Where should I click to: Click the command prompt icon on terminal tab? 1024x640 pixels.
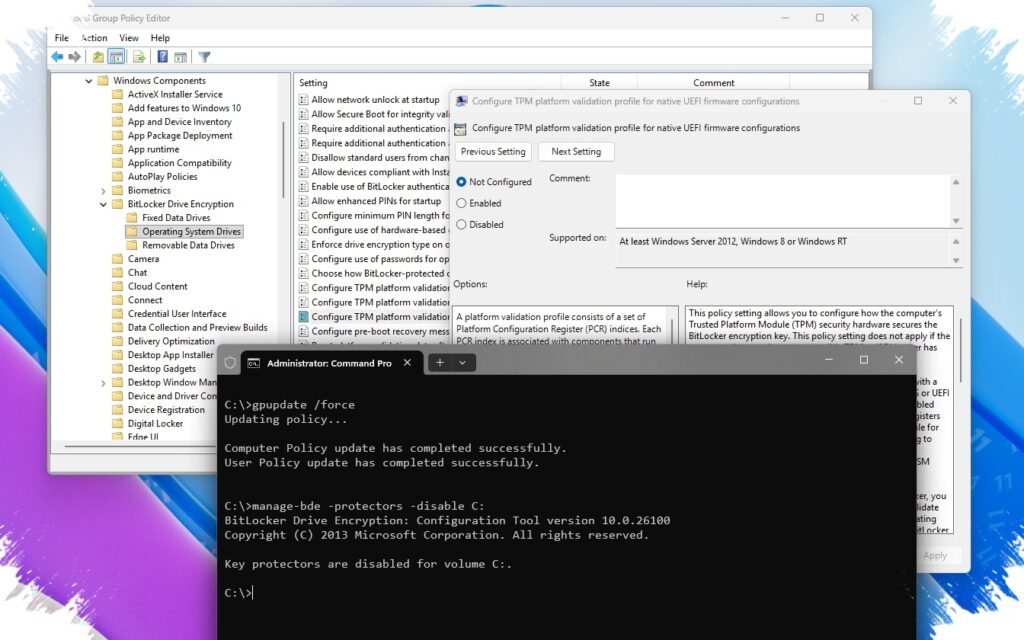pyautogui.click(x=253, y=363)
